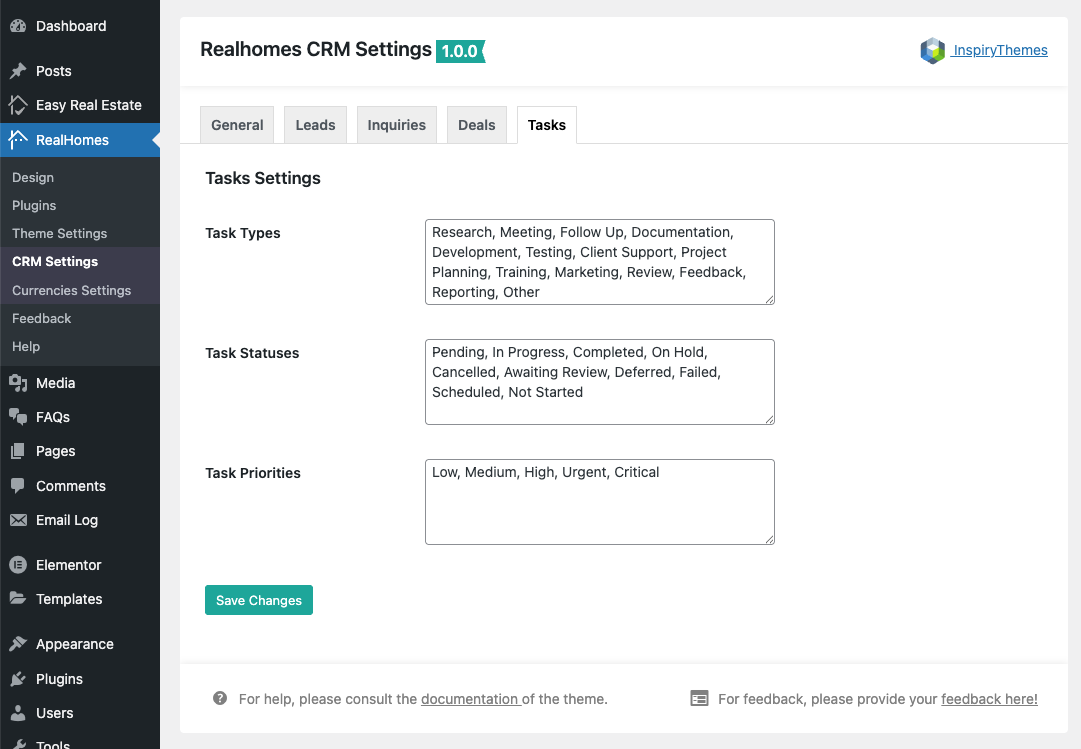This screenshot has height=749, width=1081.
Task: Open the Leads tab
Action: [x=315, y=125]
